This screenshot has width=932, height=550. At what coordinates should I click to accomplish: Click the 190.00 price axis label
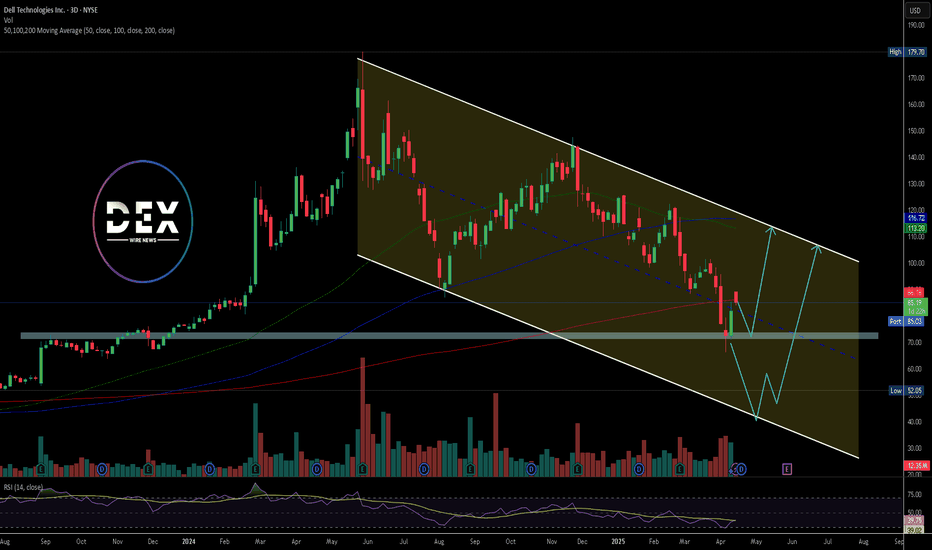916,26
